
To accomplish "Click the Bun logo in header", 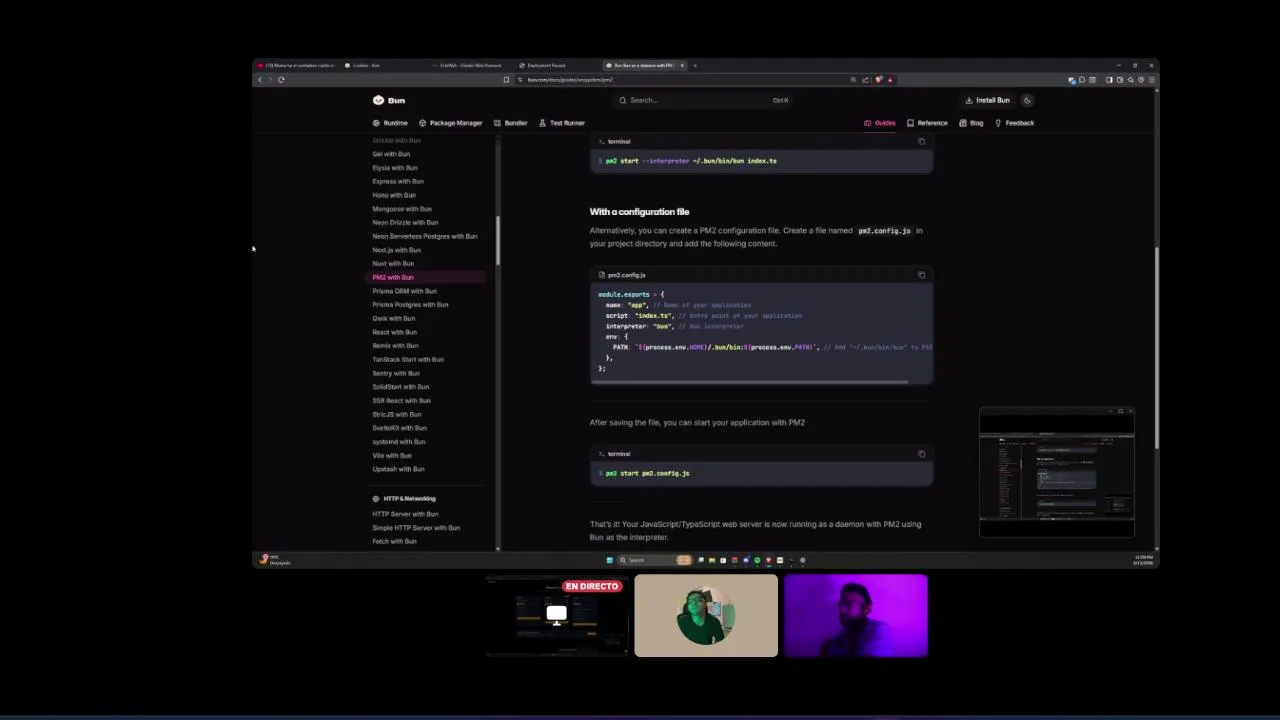I will [x=389, y=100].
